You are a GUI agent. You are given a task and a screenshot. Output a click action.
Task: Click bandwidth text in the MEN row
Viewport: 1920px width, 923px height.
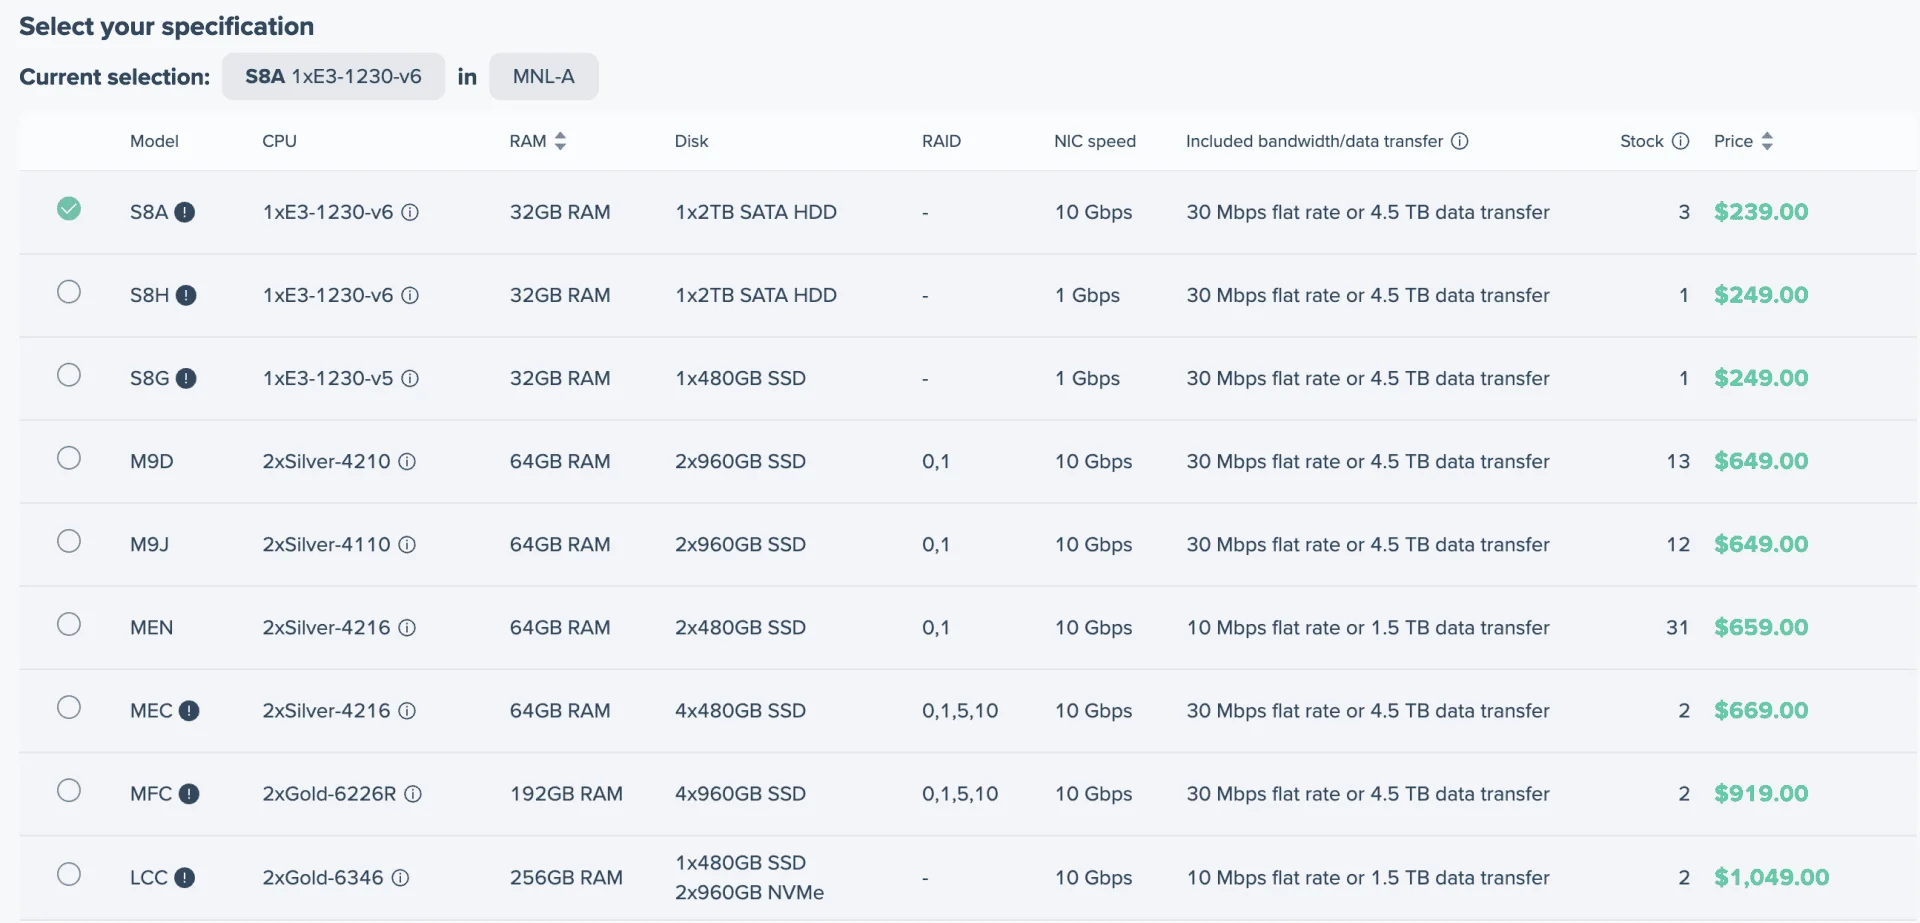pos(1368,627)
